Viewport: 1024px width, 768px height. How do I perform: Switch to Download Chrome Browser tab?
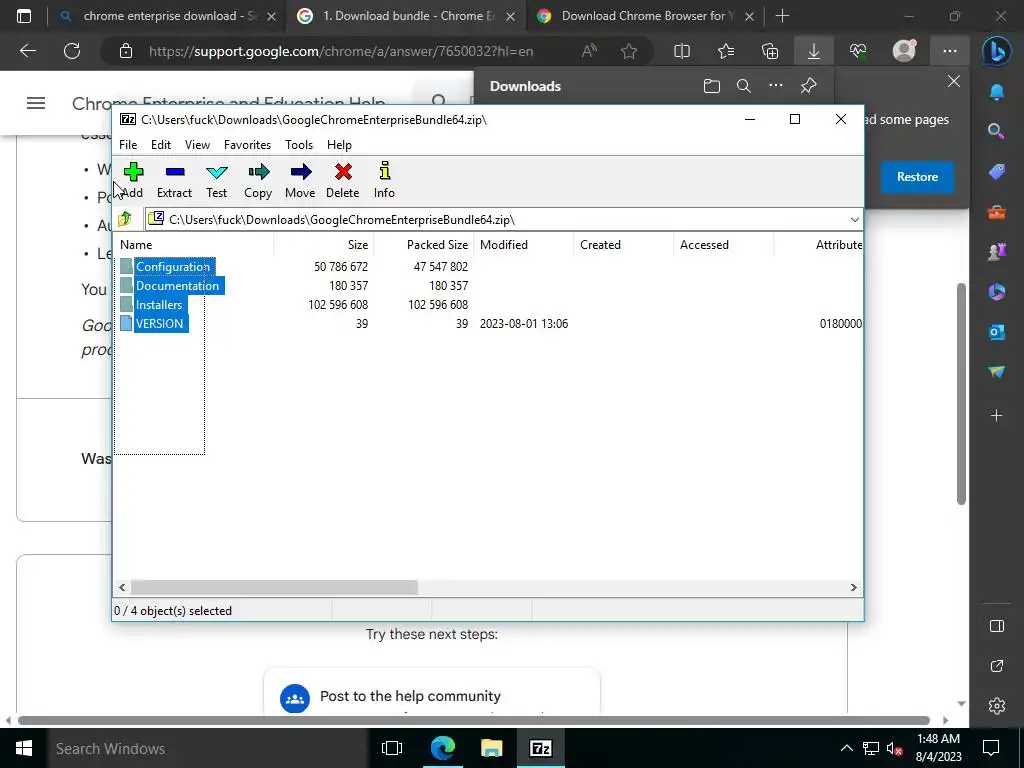click(x=643, y=16)
